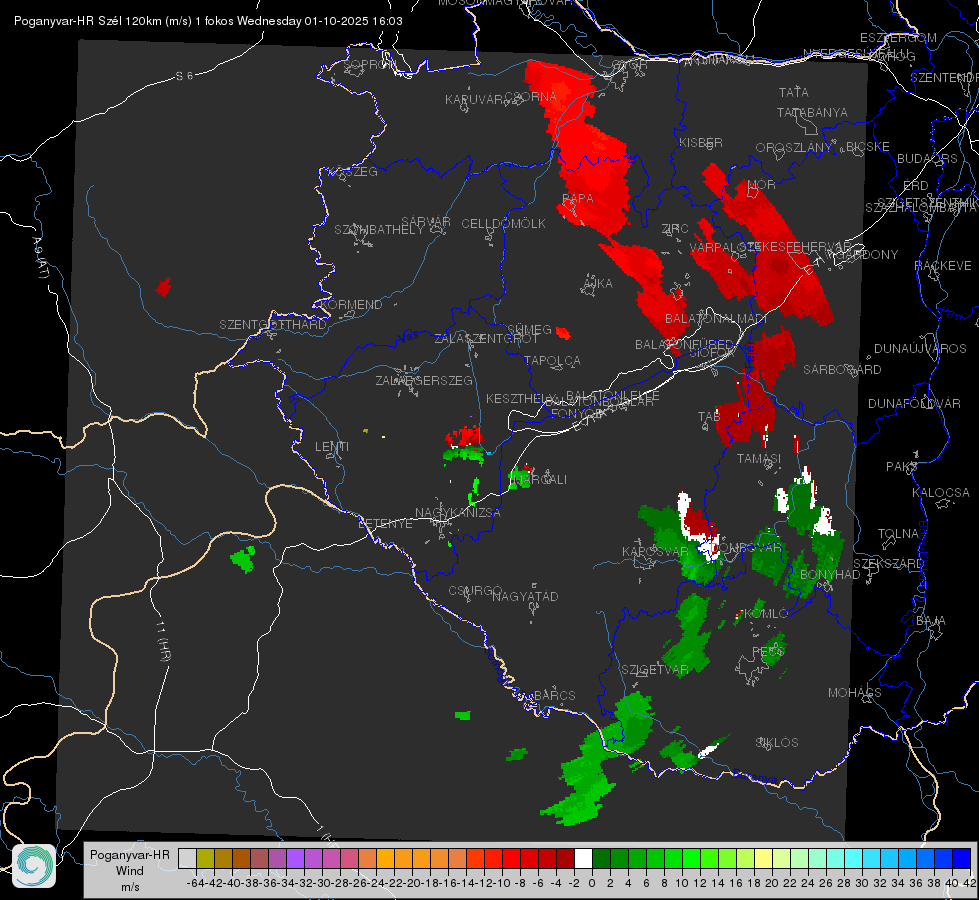This screenshot has width=979, height=900.
Task: Click the BAJA city label
Action: [931, 621]
